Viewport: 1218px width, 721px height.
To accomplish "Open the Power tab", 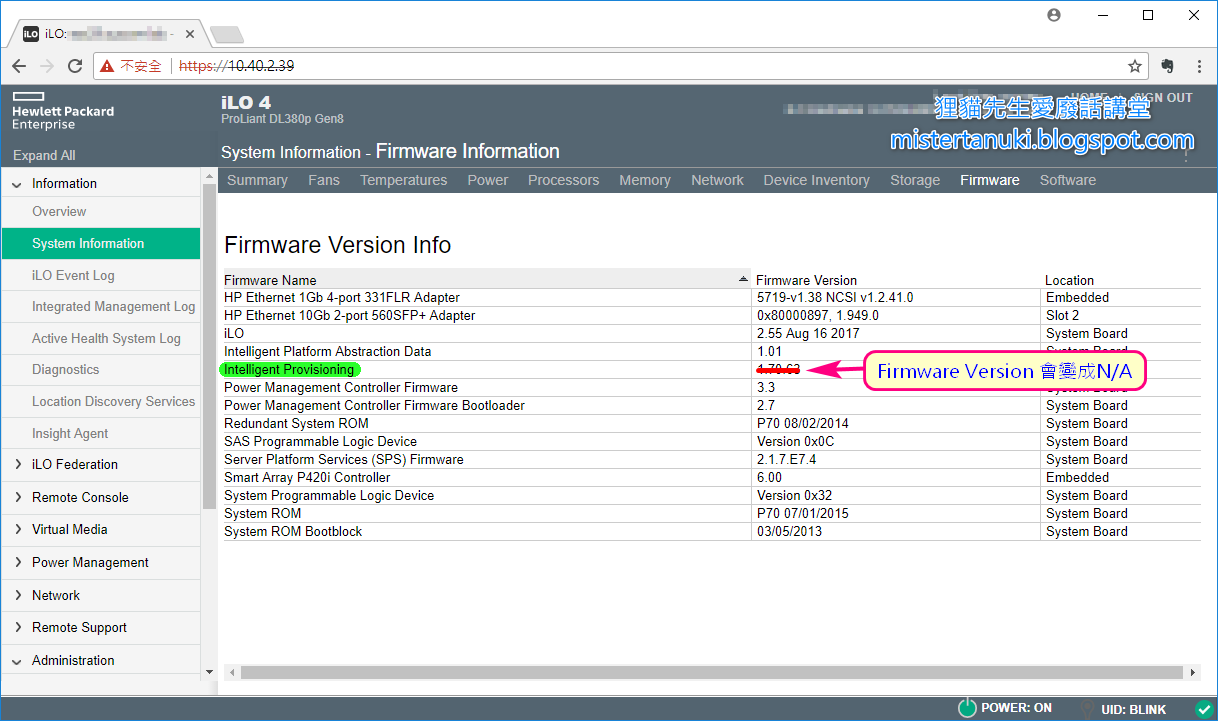I will 488,180.
